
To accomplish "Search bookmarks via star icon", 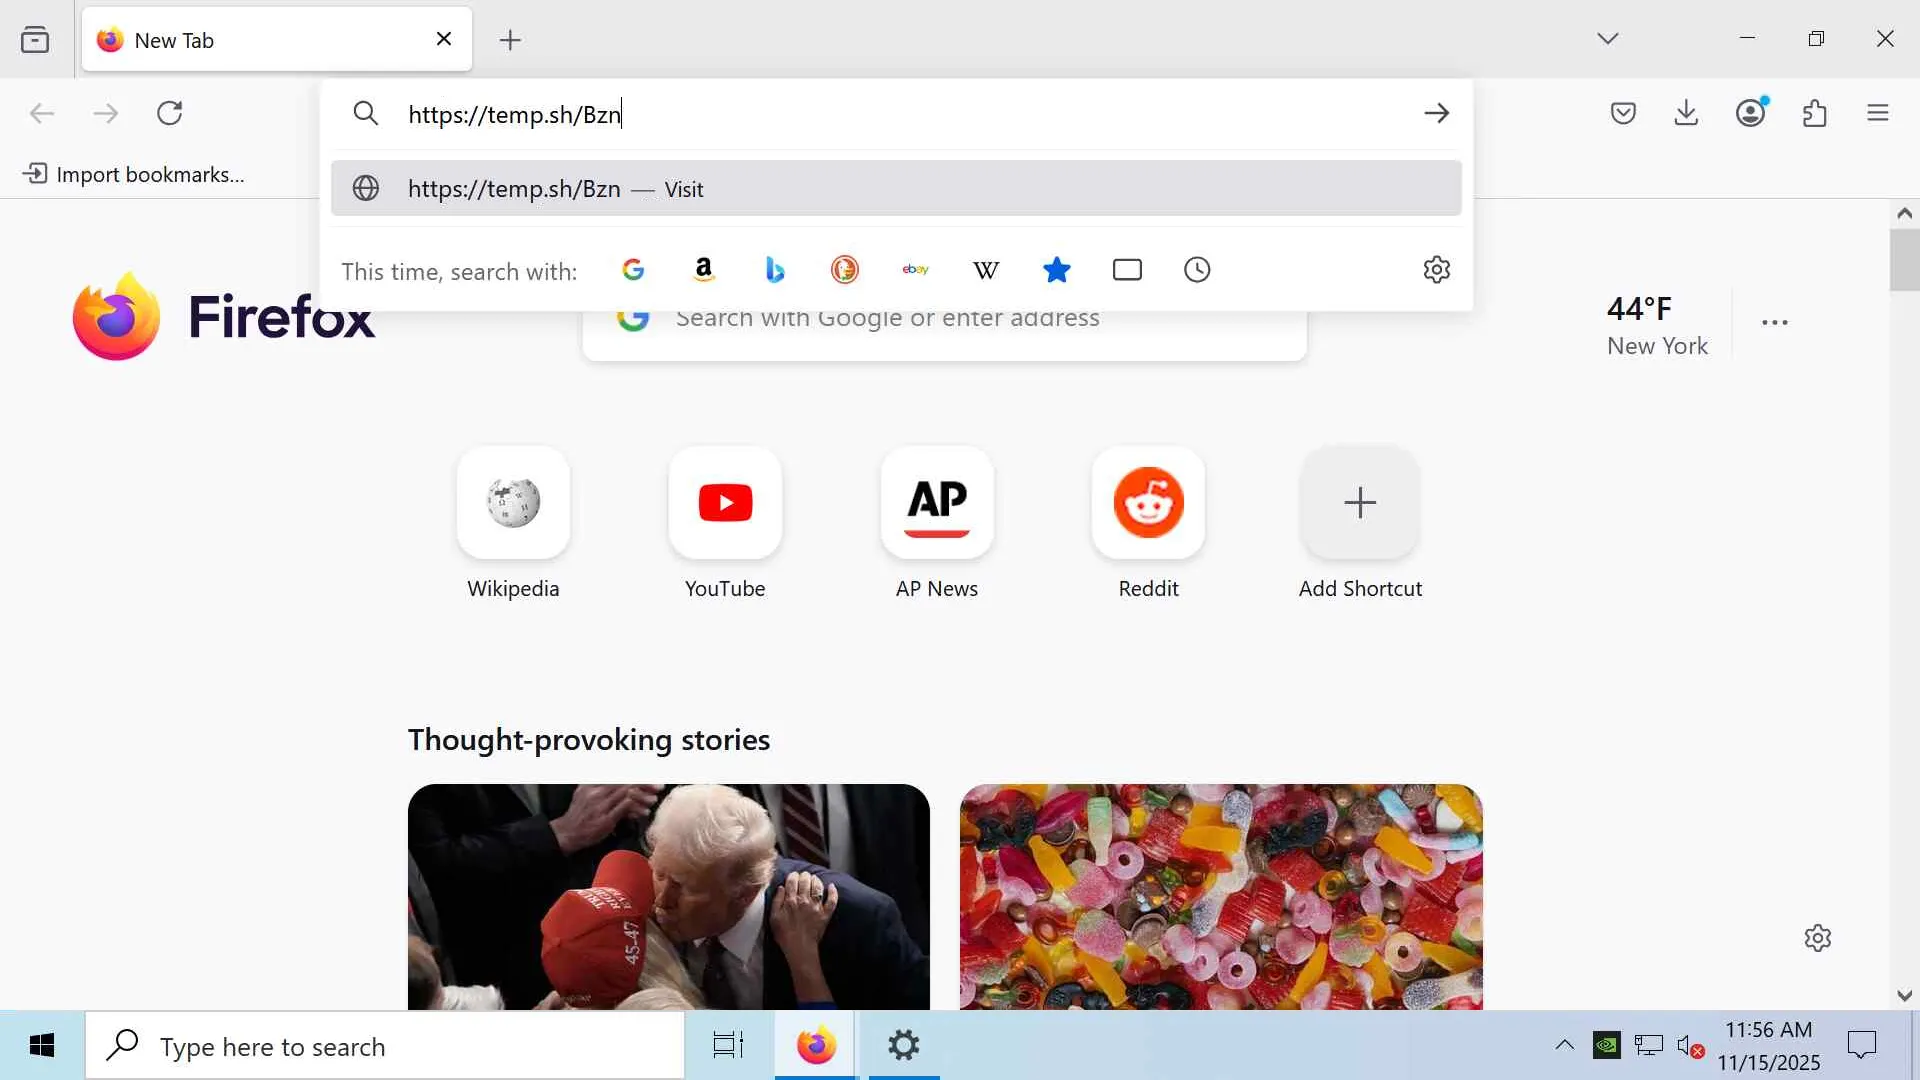I will tap(1057, 270).
